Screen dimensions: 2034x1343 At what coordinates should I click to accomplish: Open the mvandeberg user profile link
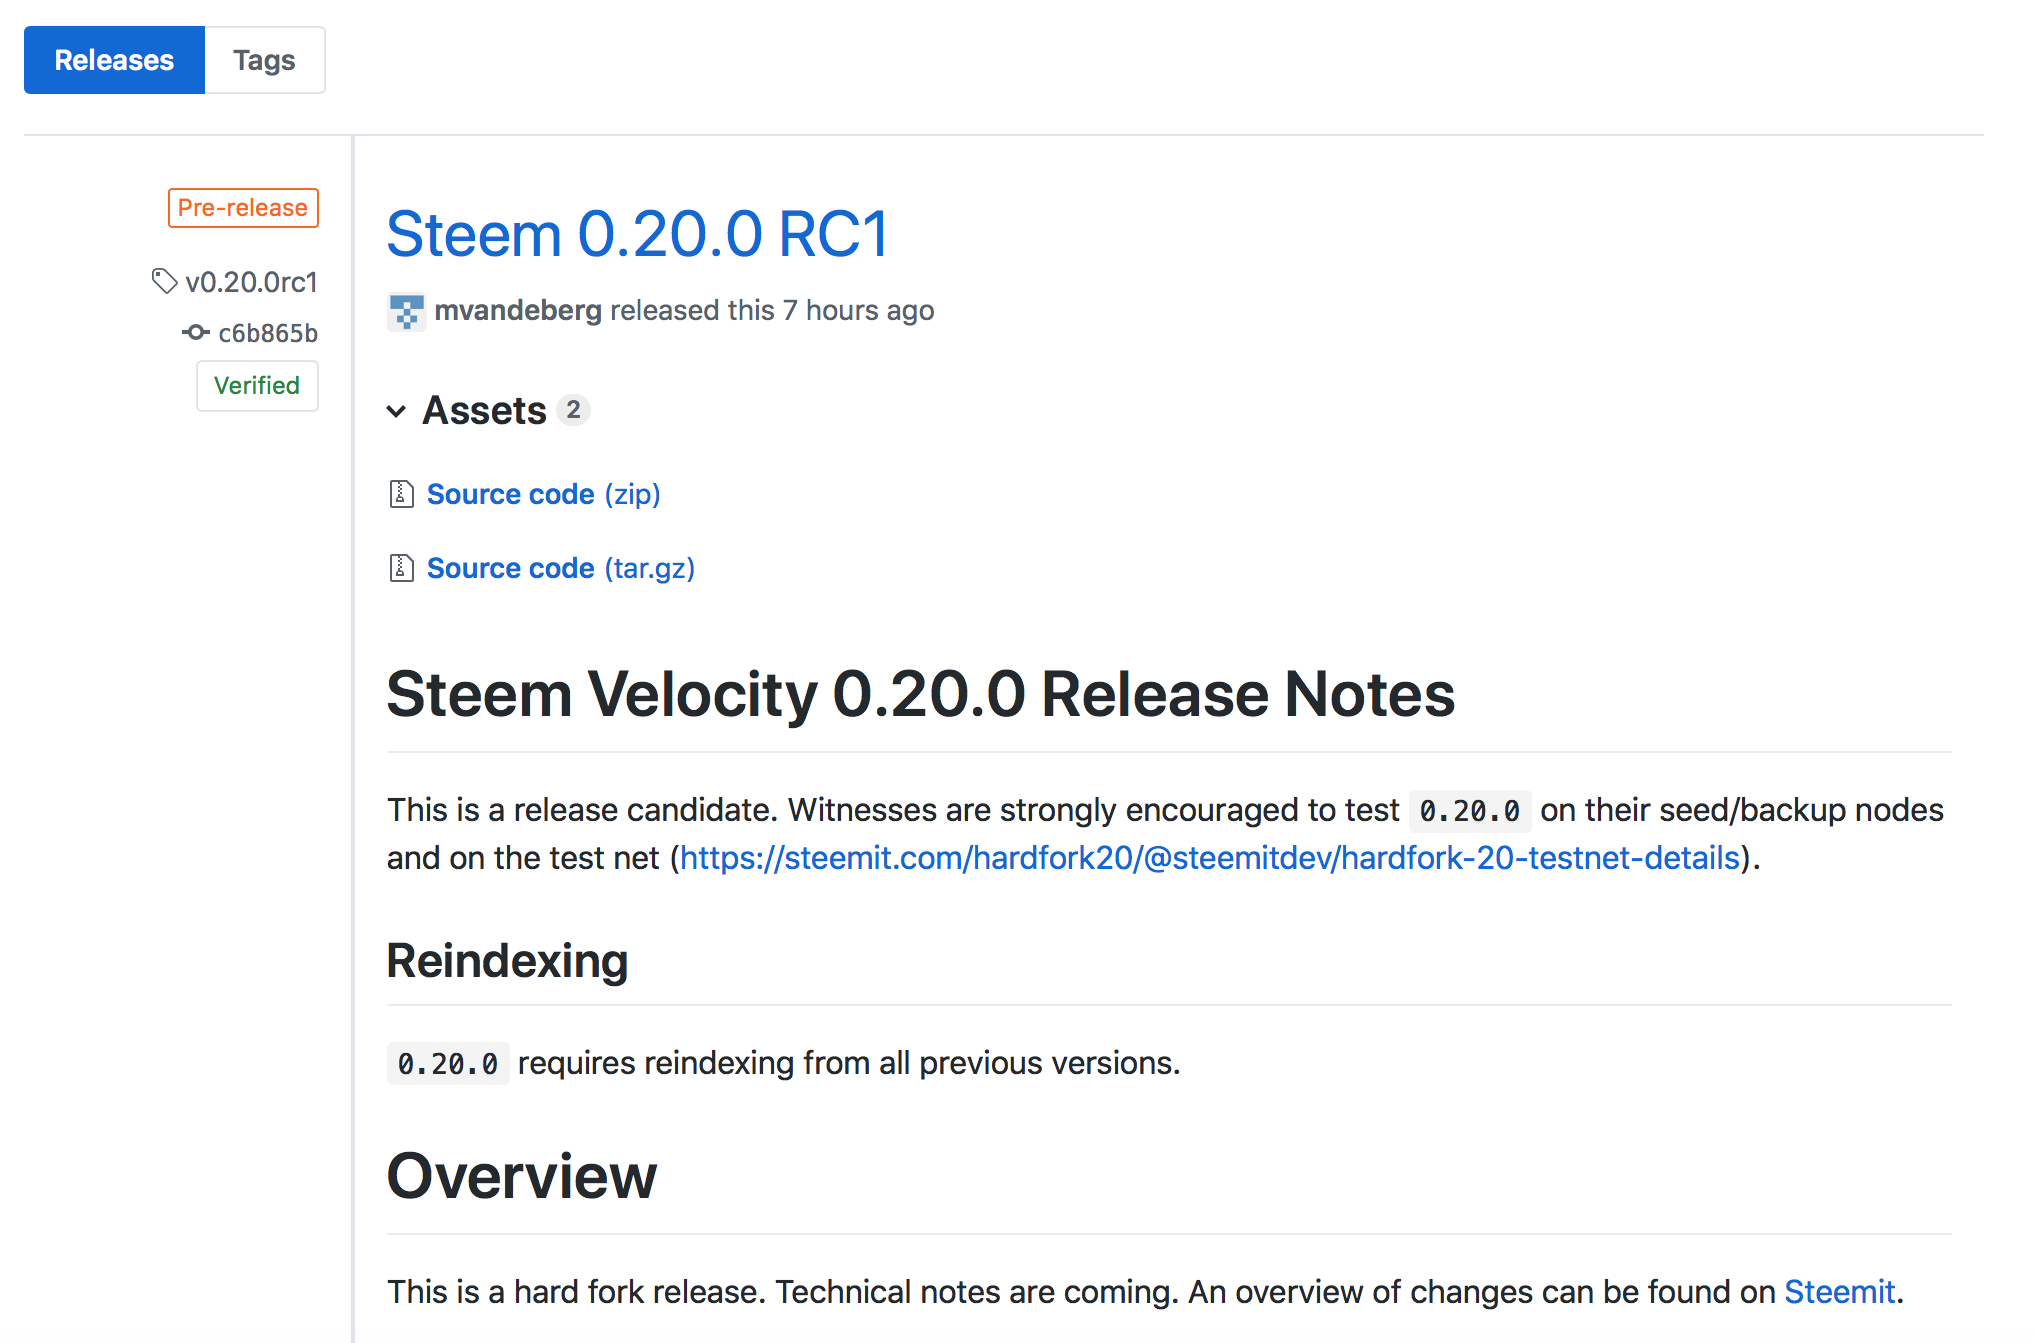518,310
